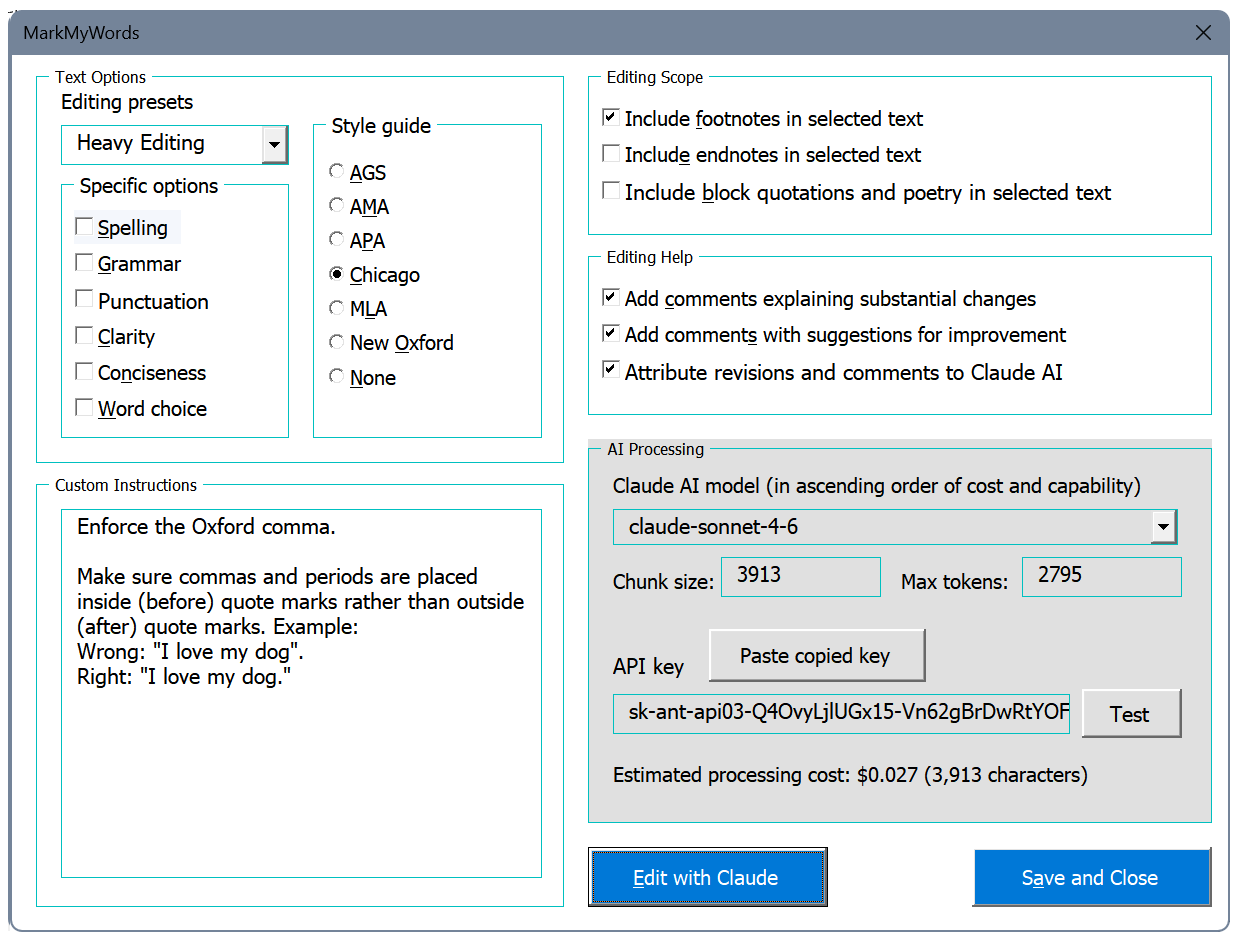Enable the Conciseness option

85,372
